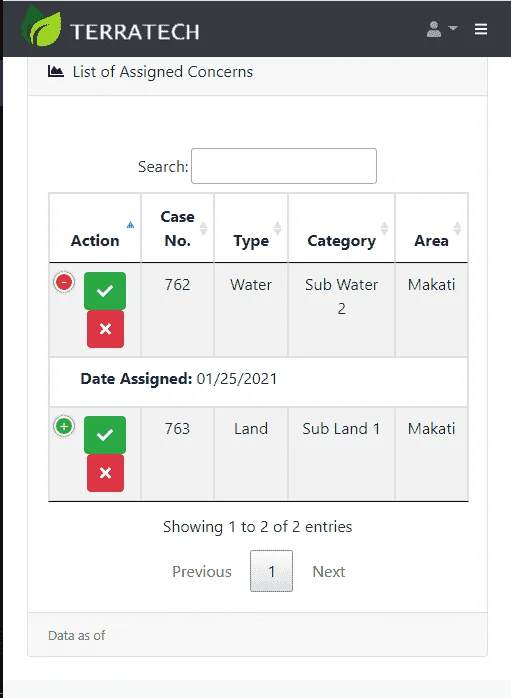Click the TerraTech leaf logo

pyautogui.click(x=41, y=26)
